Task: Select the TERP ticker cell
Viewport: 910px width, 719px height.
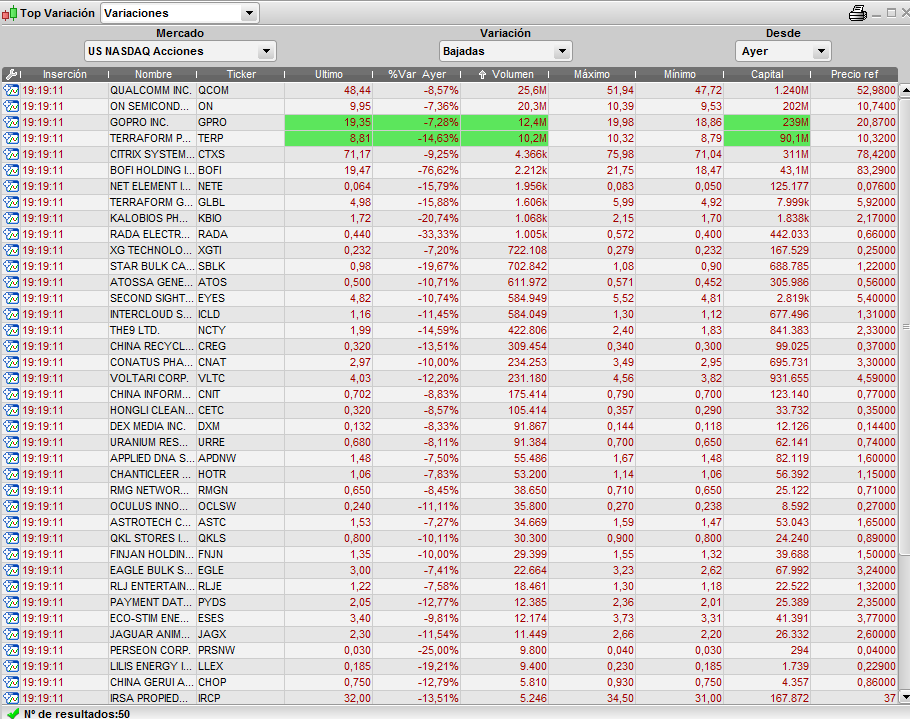Action: [x=240, y=138]
